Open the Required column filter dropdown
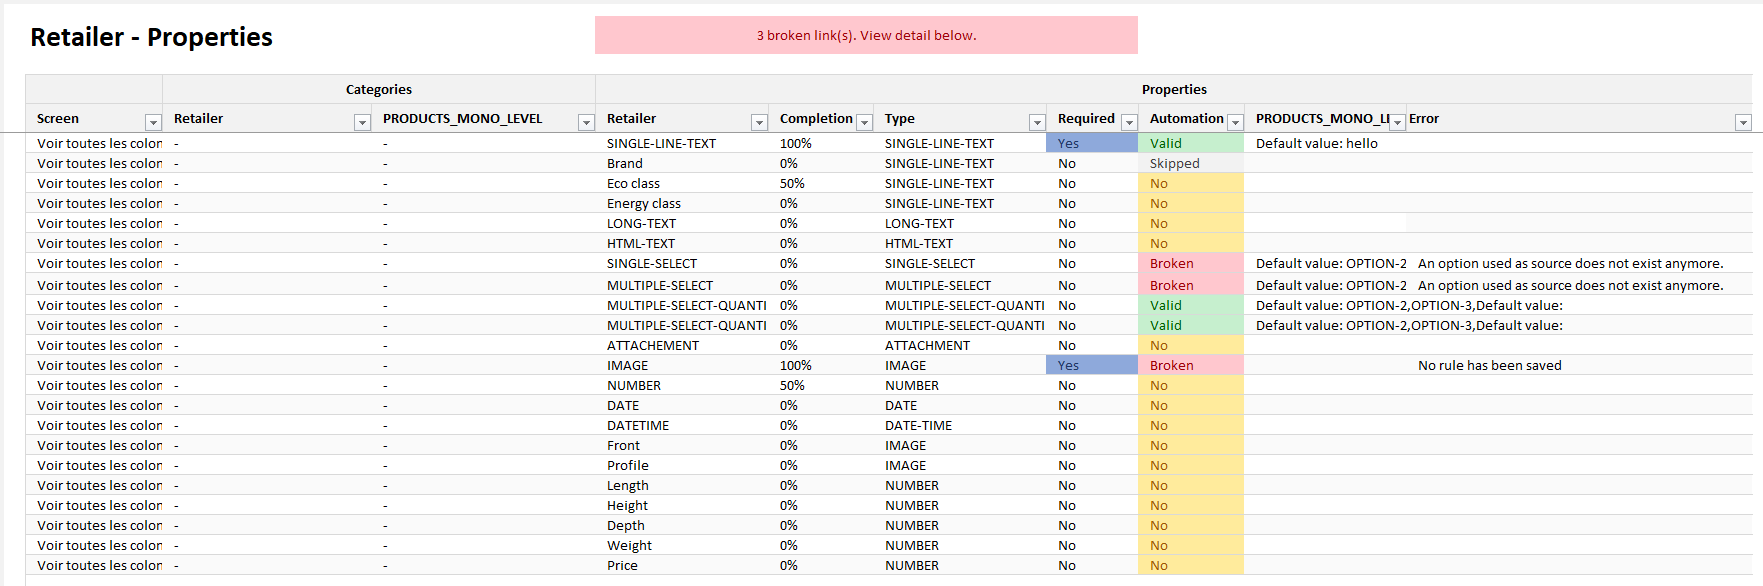Image resolution: width=1763 pixels, height=586 pixels. [x=1129, y=122]
